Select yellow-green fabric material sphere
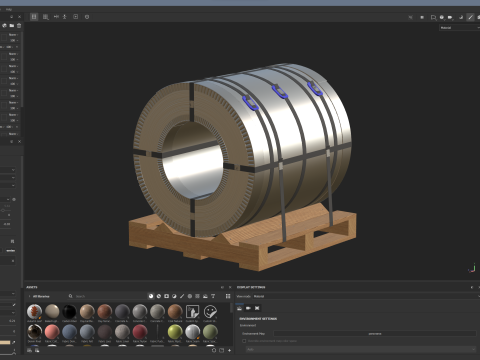The height and width of the screenshot is (360, 480). click(x=175, y=332)
